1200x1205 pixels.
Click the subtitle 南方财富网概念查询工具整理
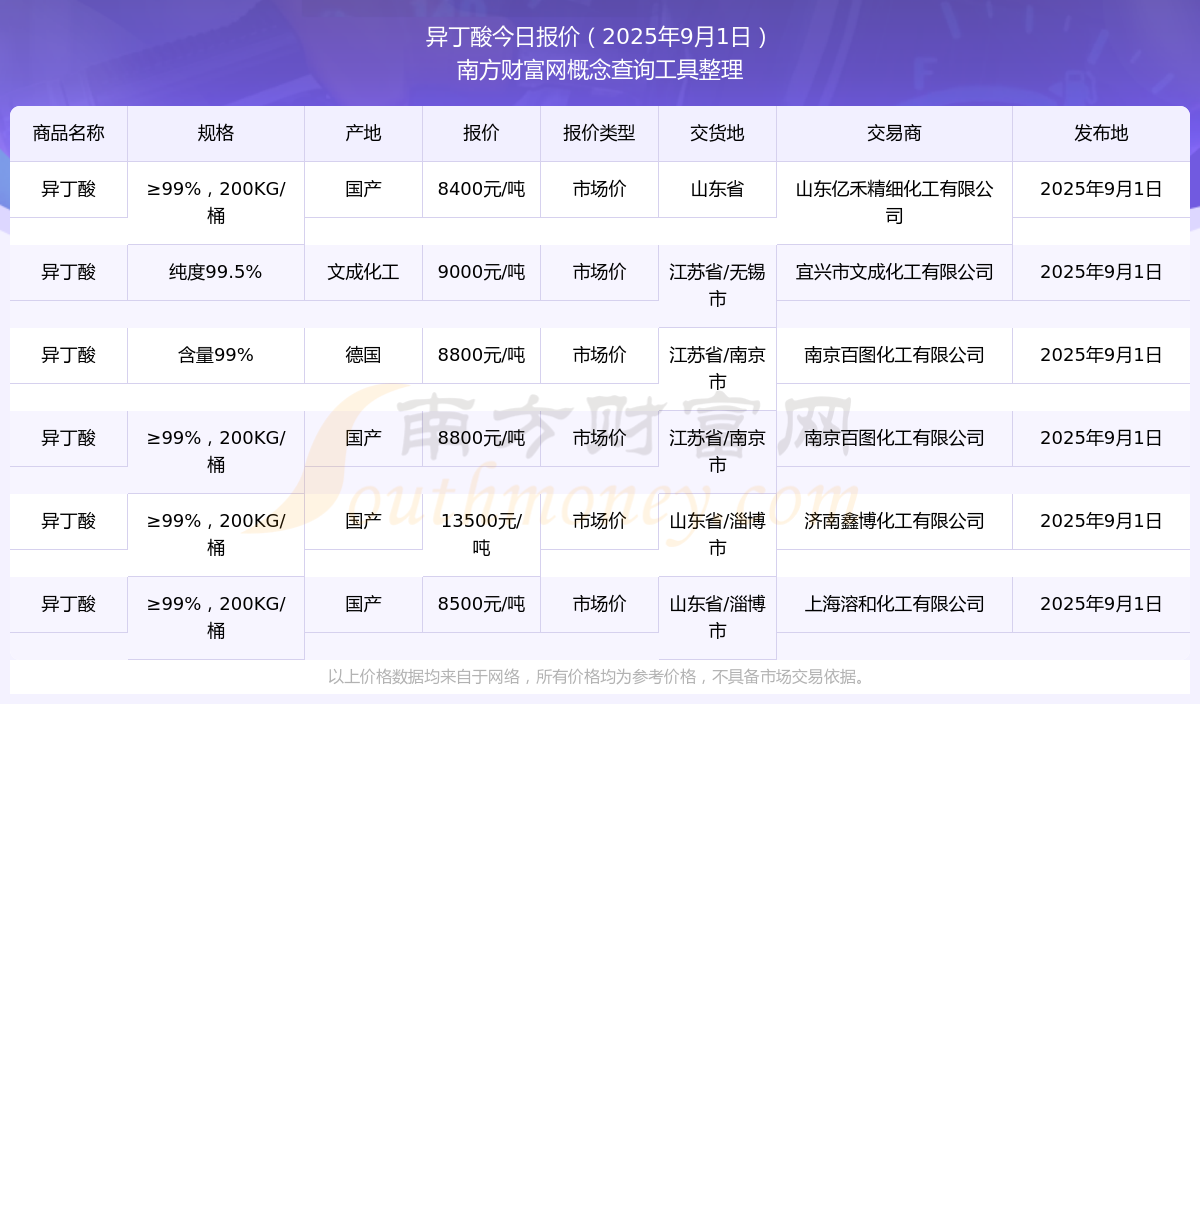(600, 70)
